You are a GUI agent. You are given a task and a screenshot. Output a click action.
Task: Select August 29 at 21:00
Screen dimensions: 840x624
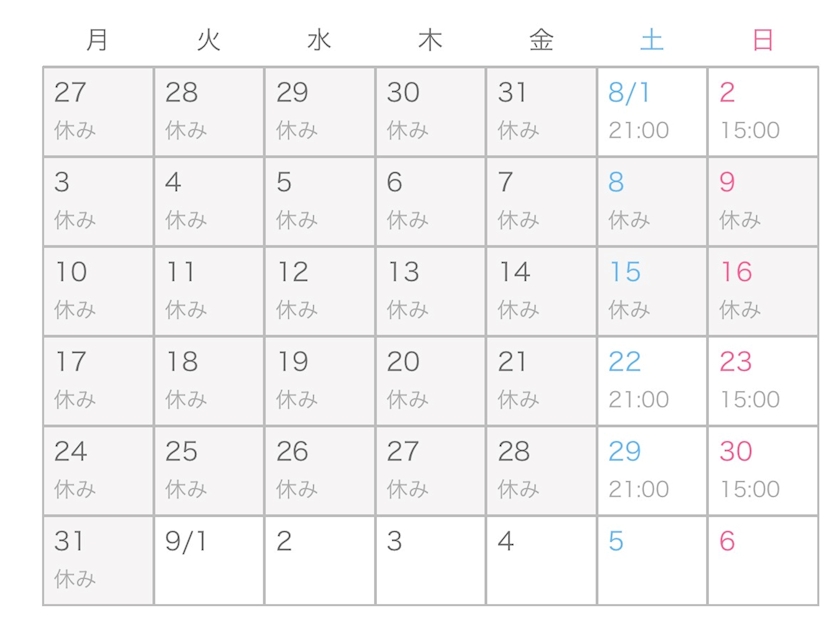click(x=652, y=471)
